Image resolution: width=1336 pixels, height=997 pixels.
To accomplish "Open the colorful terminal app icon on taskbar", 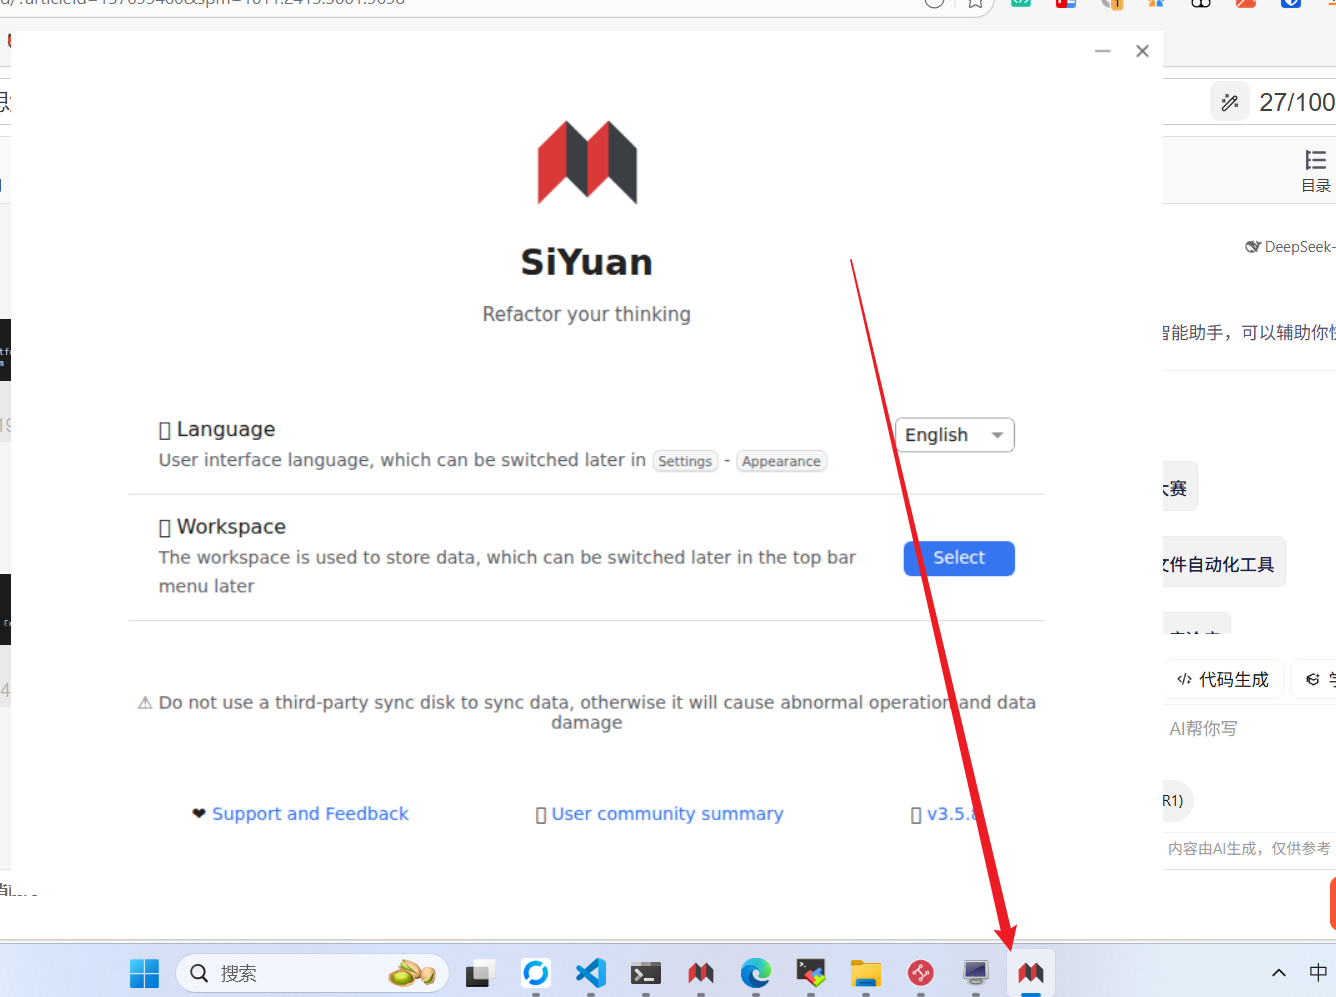I will pos(811,973).
